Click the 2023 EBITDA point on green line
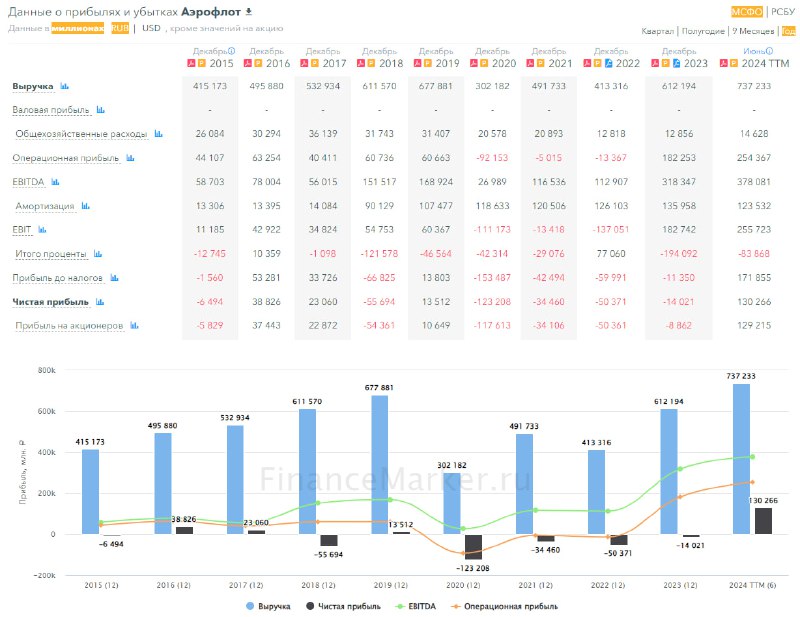This screenshot has height=617, width=800. point(680,468)
